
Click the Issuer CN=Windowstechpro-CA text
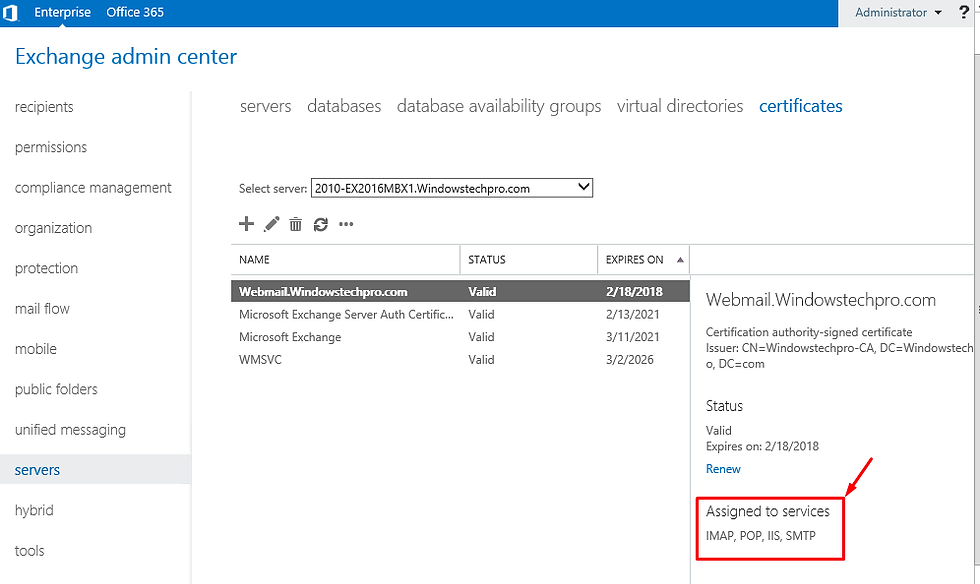(839, 356)
